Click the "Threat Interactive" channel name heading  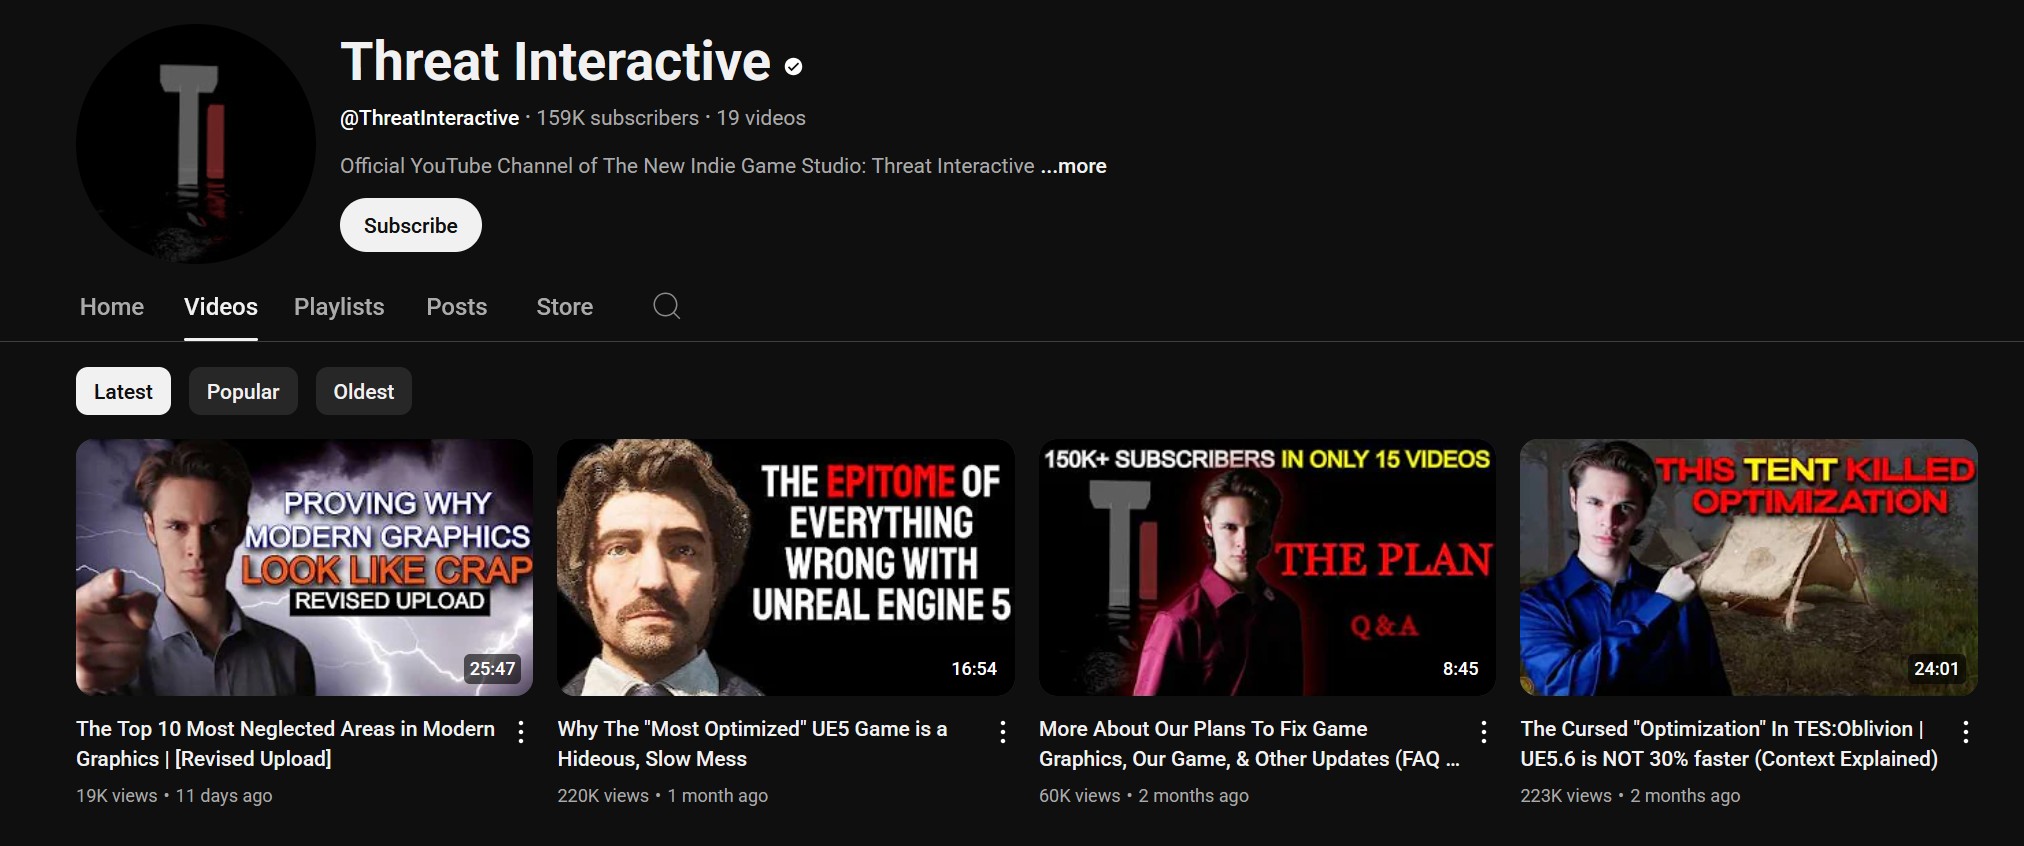pyautogui.click(x=556, y=62)
